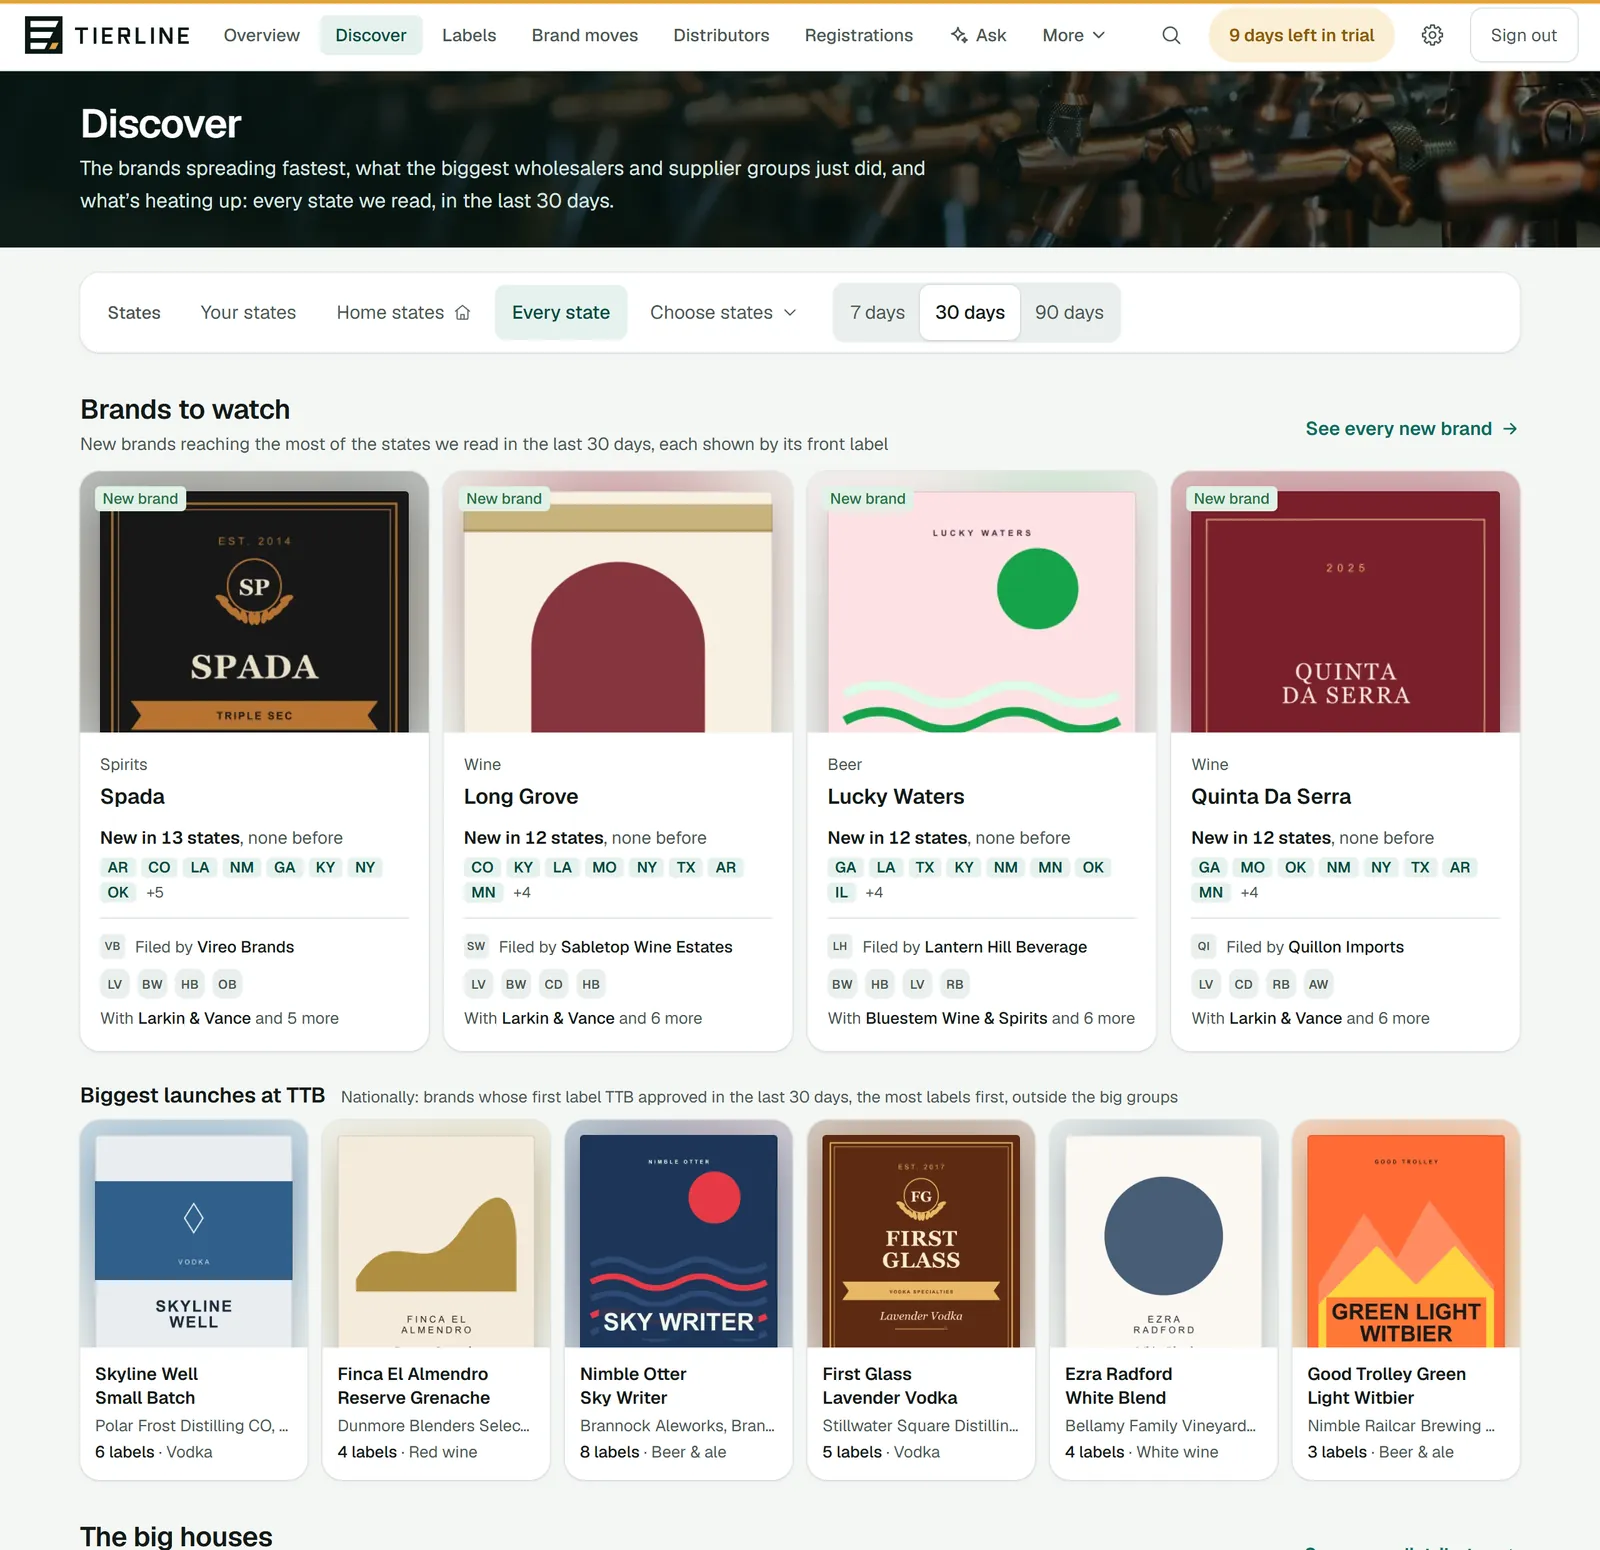
Task: Click the OB distributor badge on the Spada card
Action: coord(228,984)
